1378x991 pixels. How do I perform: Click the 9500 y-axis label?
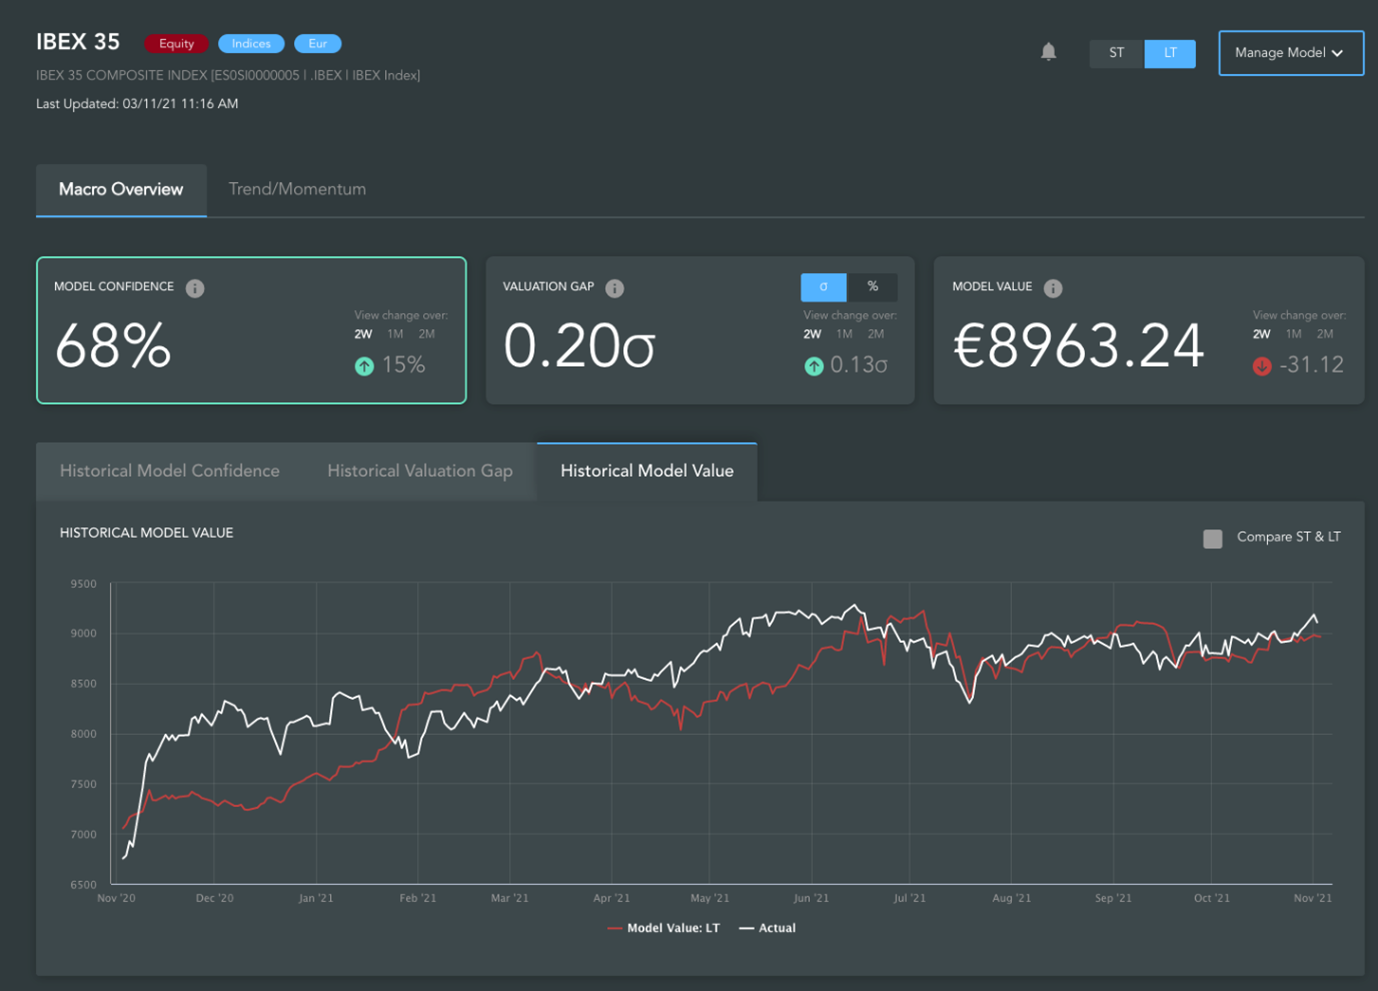[84, 584]
